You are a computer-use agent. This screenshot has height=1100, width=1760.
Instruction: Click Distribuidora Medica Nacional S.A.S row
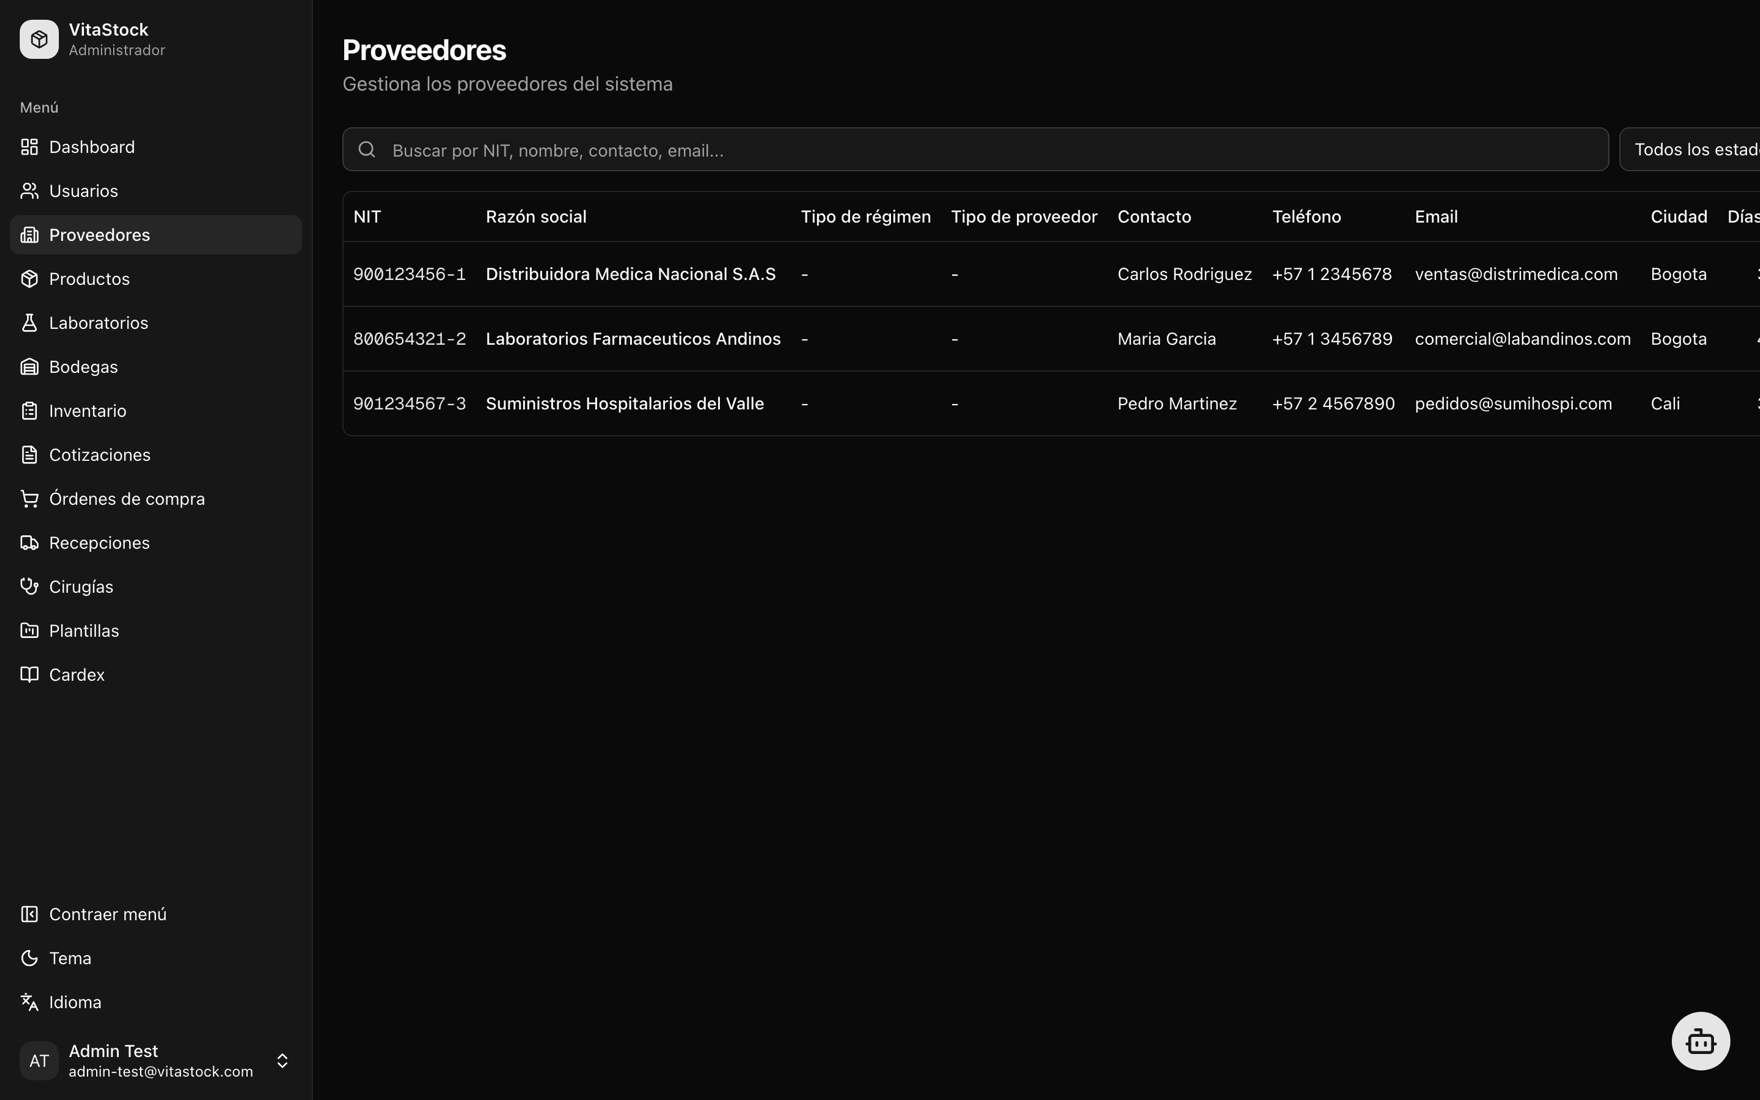tap(1051, 274)
